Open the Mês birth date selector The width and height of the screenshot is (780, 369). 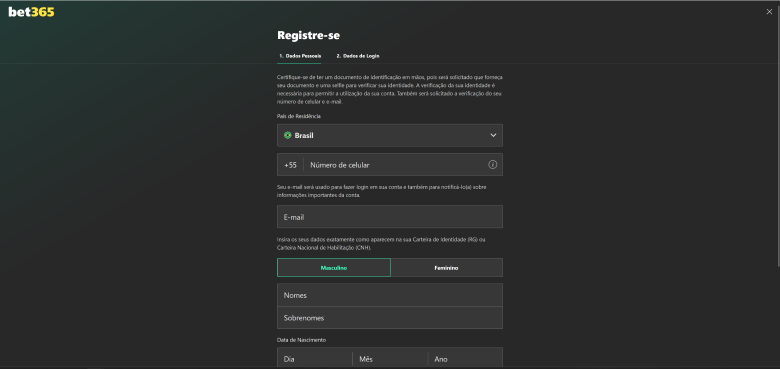[x=390, y=358]
